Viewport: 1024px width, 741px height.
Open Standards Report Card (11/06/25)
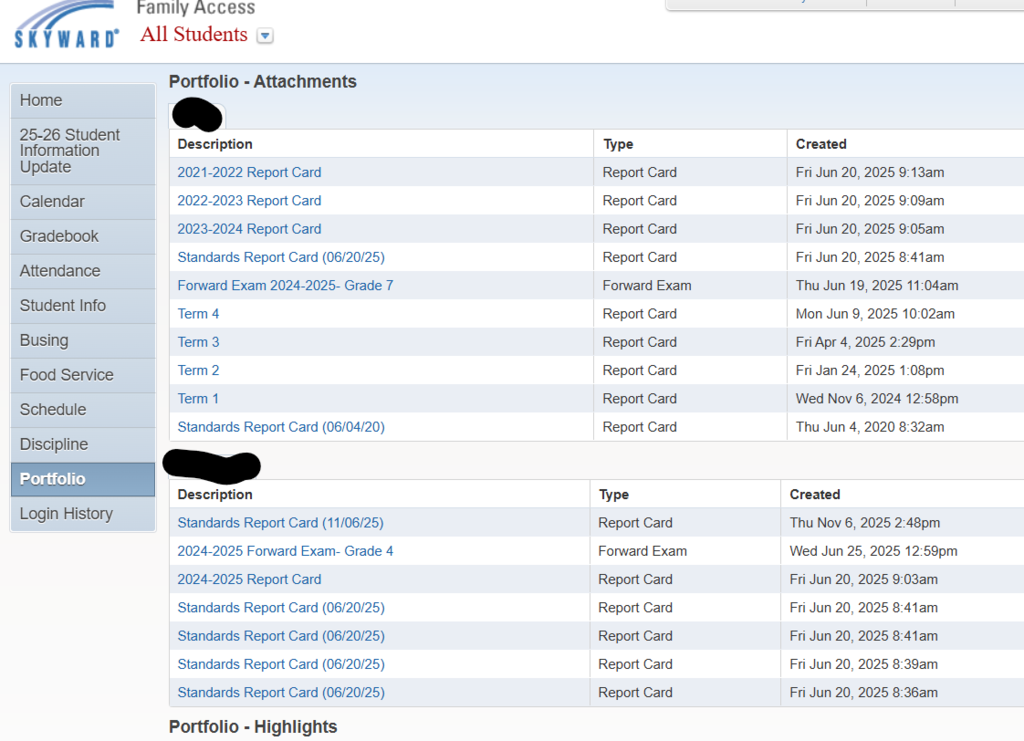pyautogui.click(x=280, y=523)
